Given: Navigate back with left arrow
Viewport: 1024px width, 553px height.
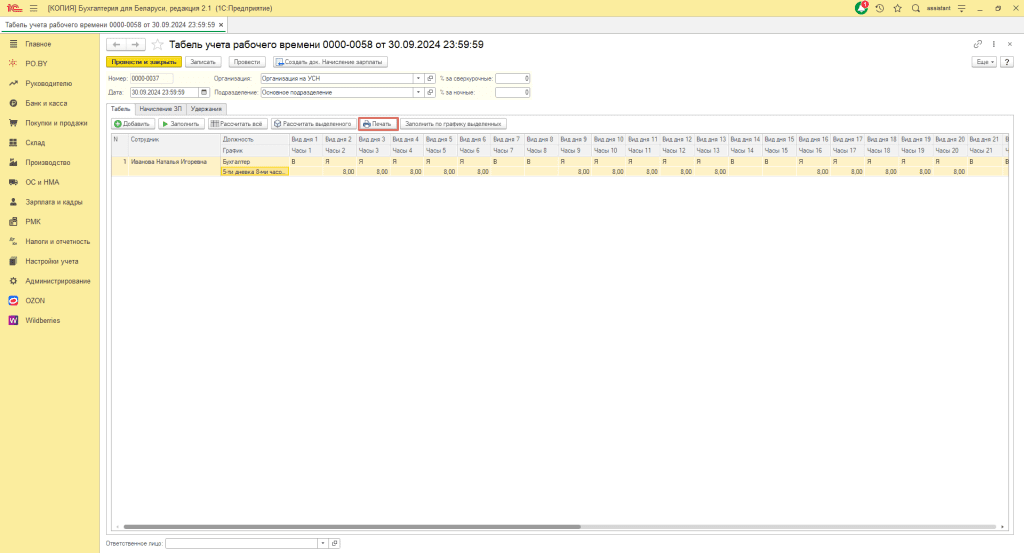Looking at the screenshot, I should tap(116, 44).
